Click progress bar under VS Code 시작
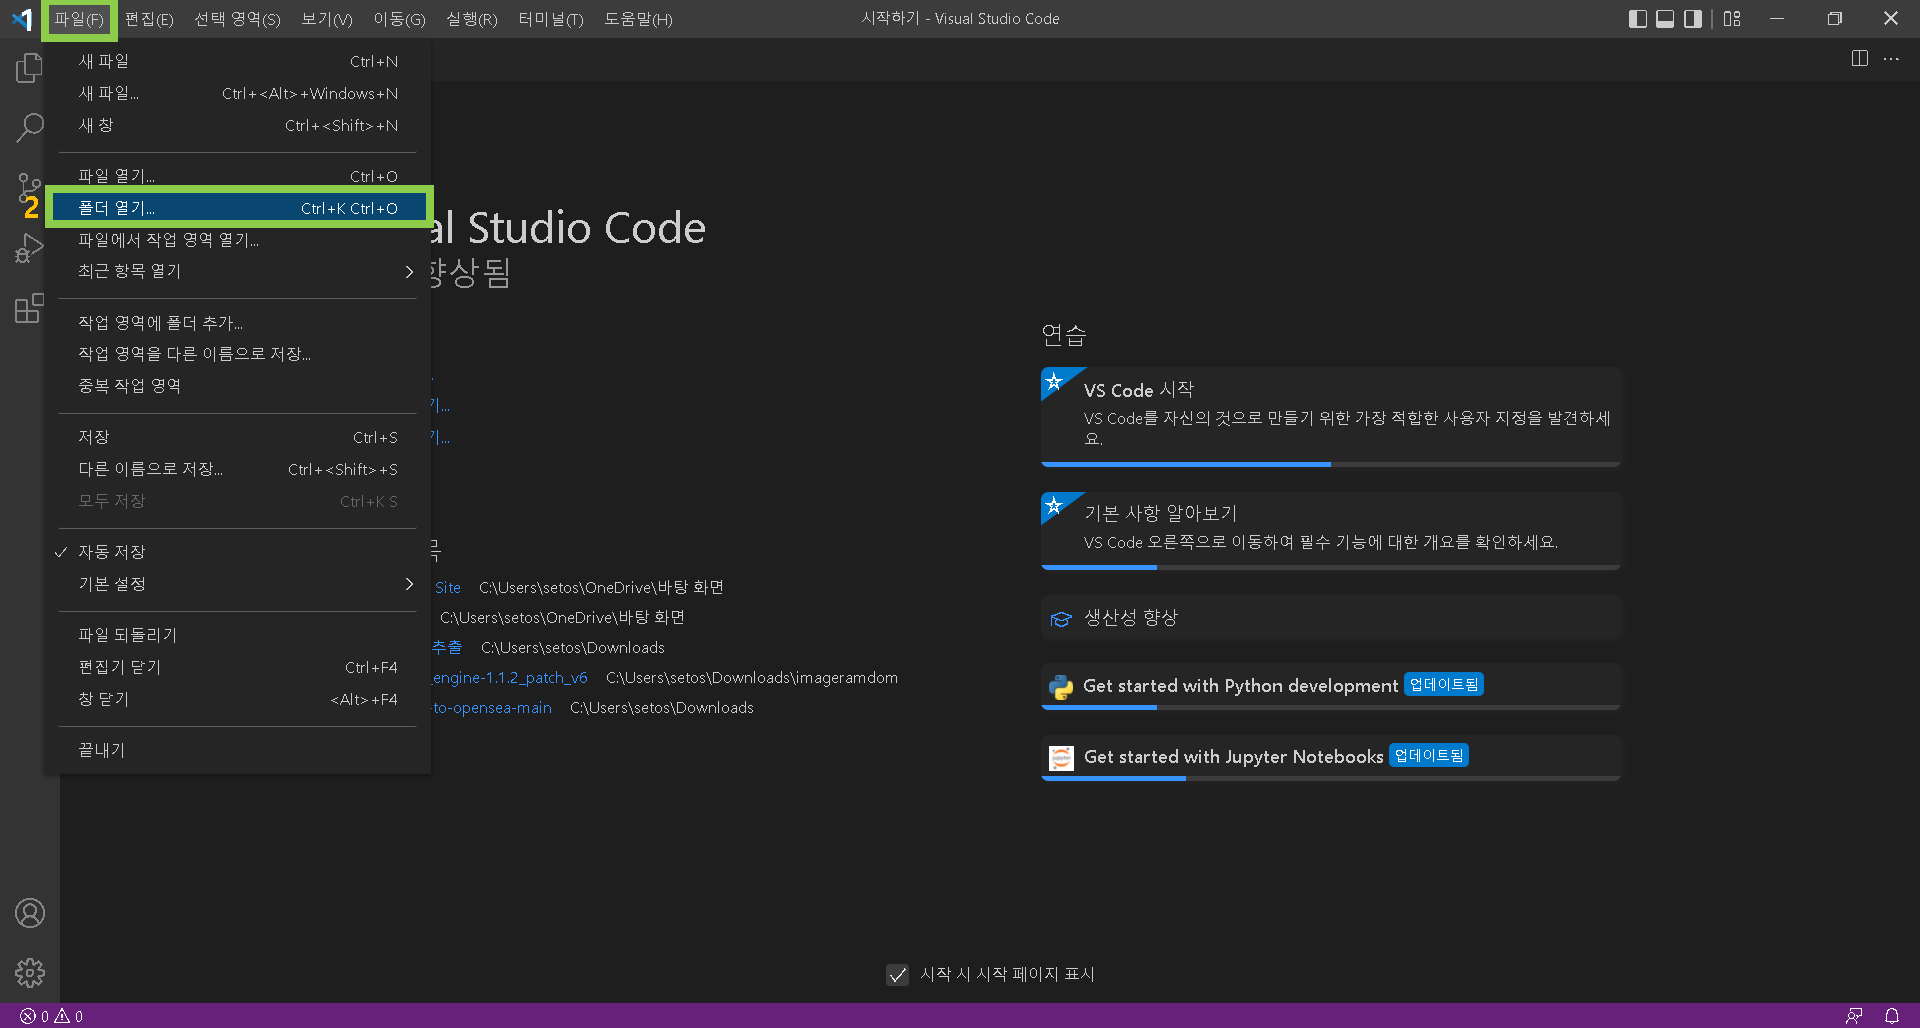 (x=1331, y=464)
